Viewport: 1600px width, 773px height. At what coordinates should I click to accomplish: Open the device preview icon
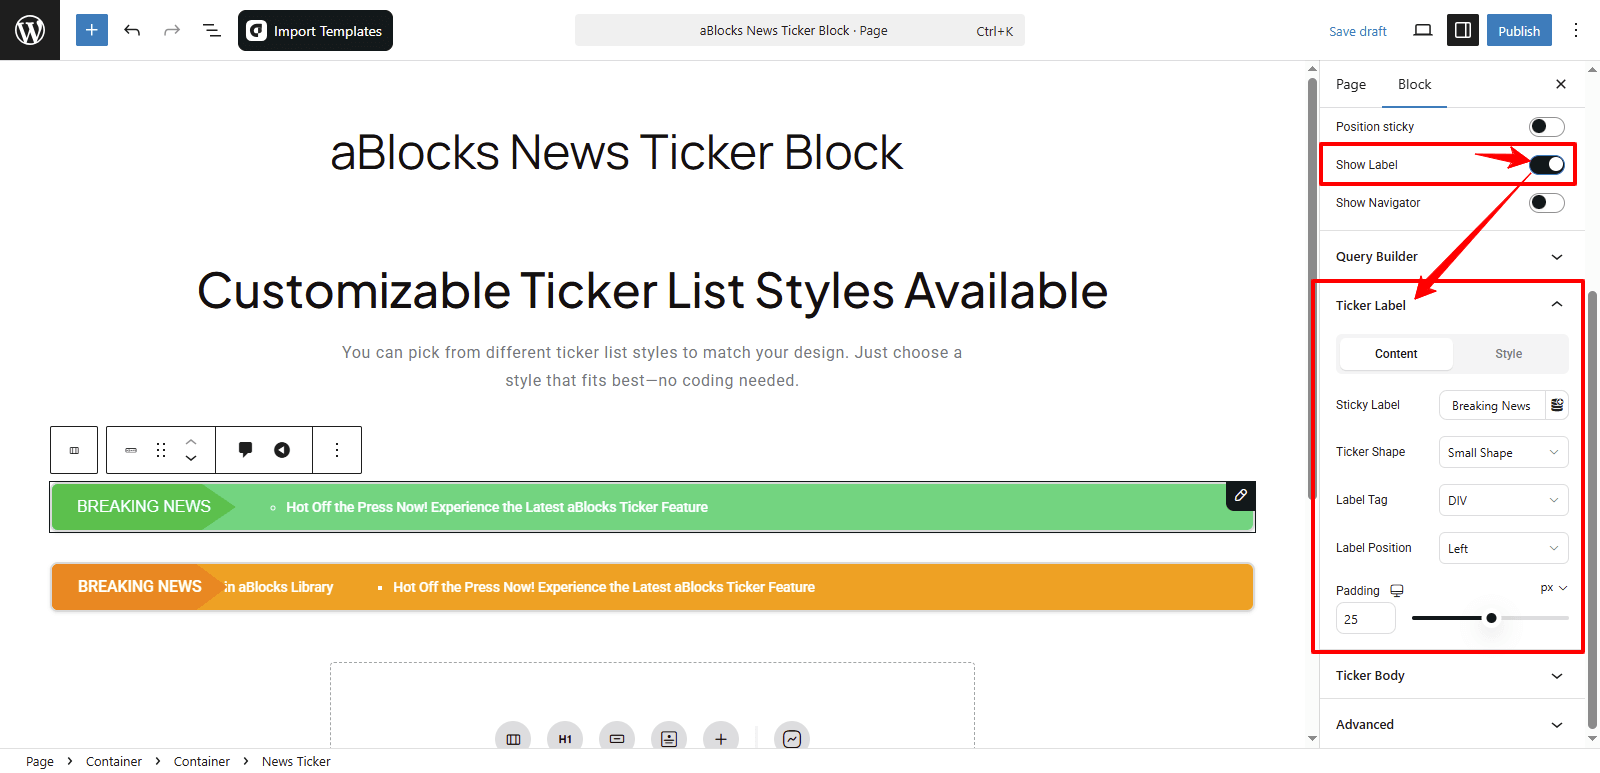click(x=1422, y=30)
